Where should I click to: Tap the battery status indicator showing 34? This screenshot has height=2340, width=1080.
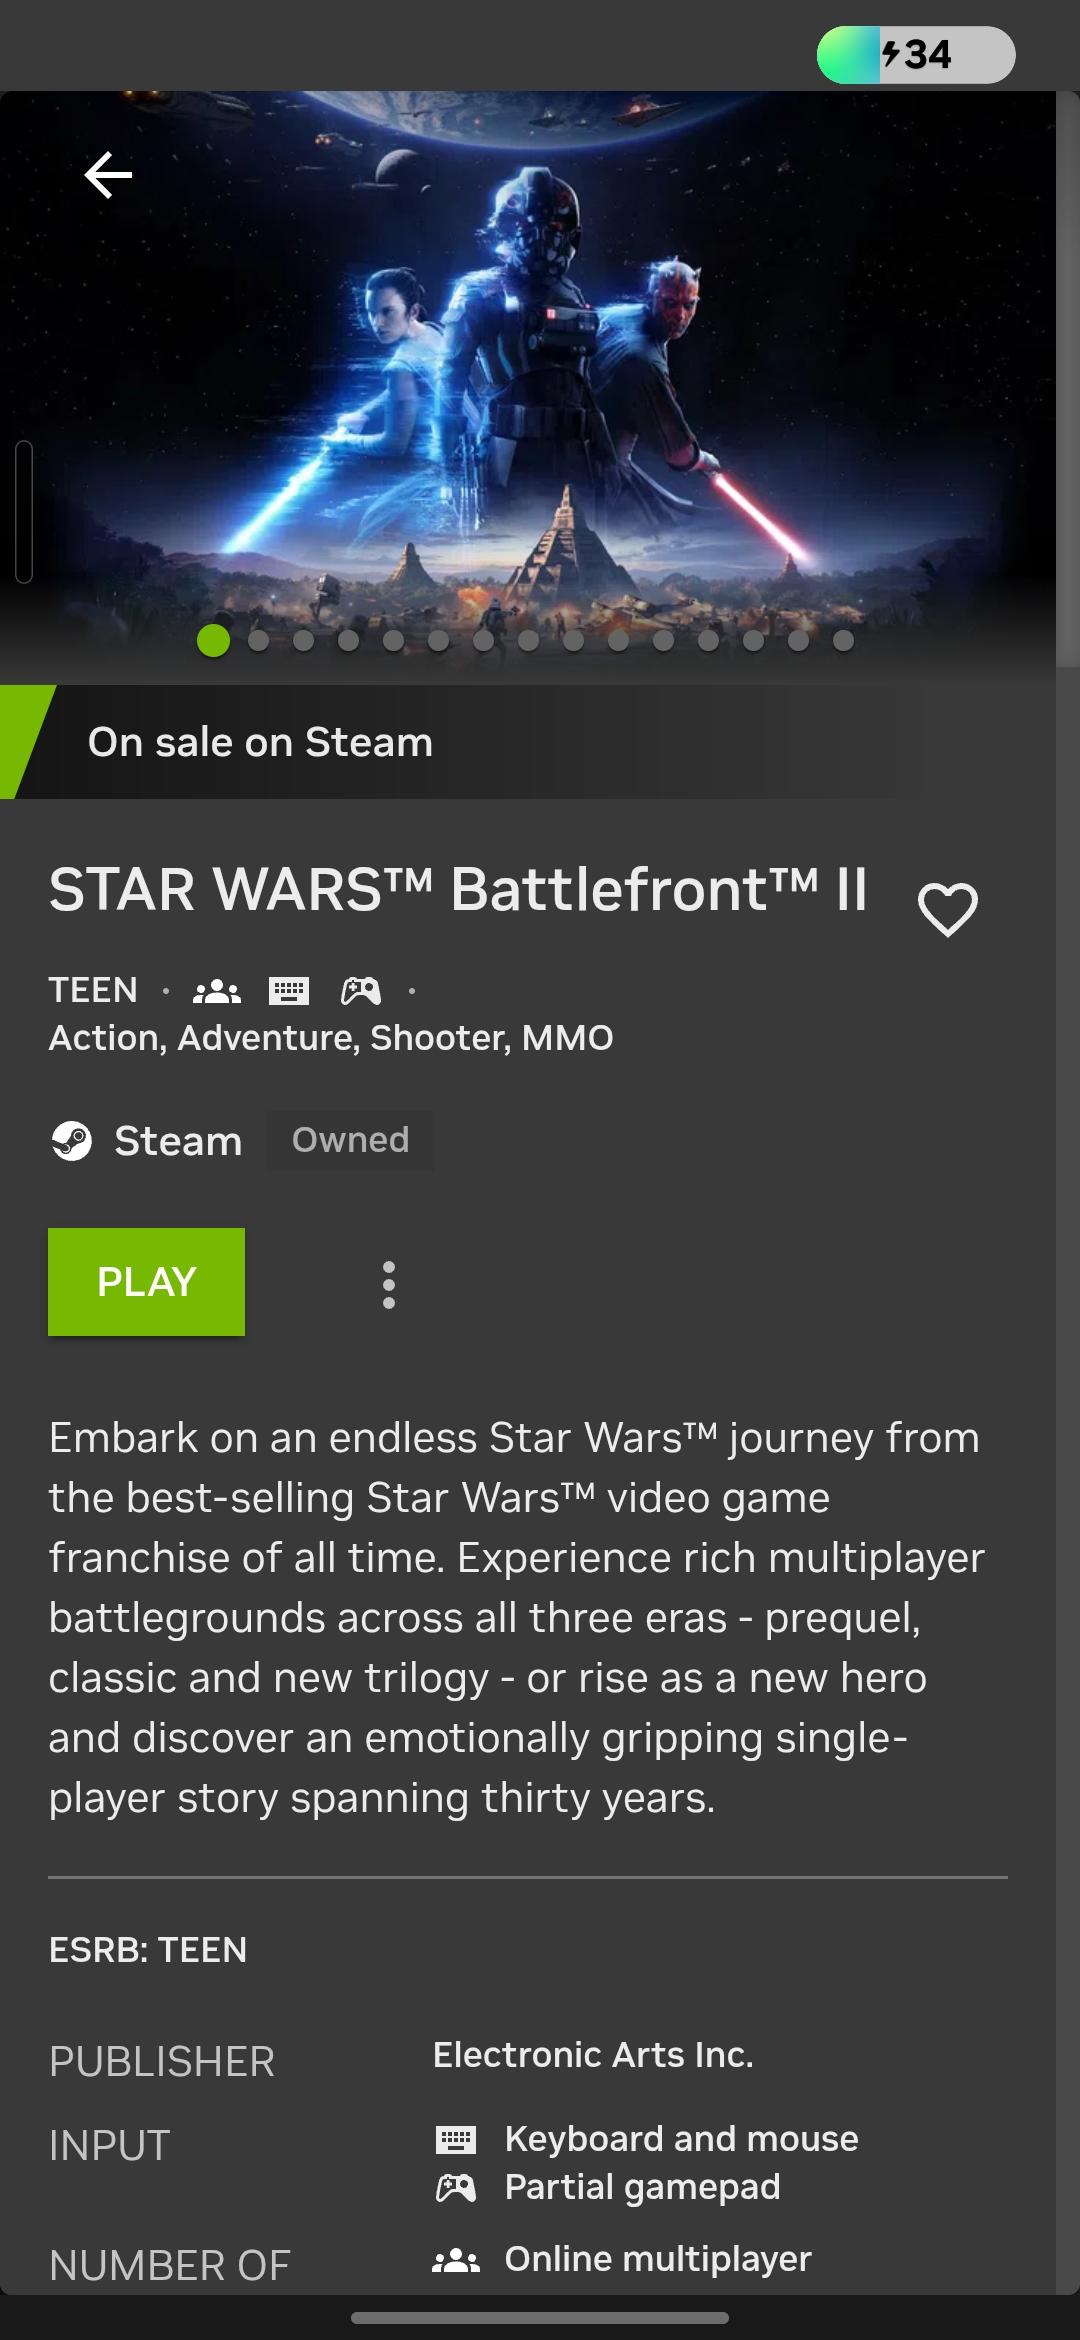tap(915, 55)
